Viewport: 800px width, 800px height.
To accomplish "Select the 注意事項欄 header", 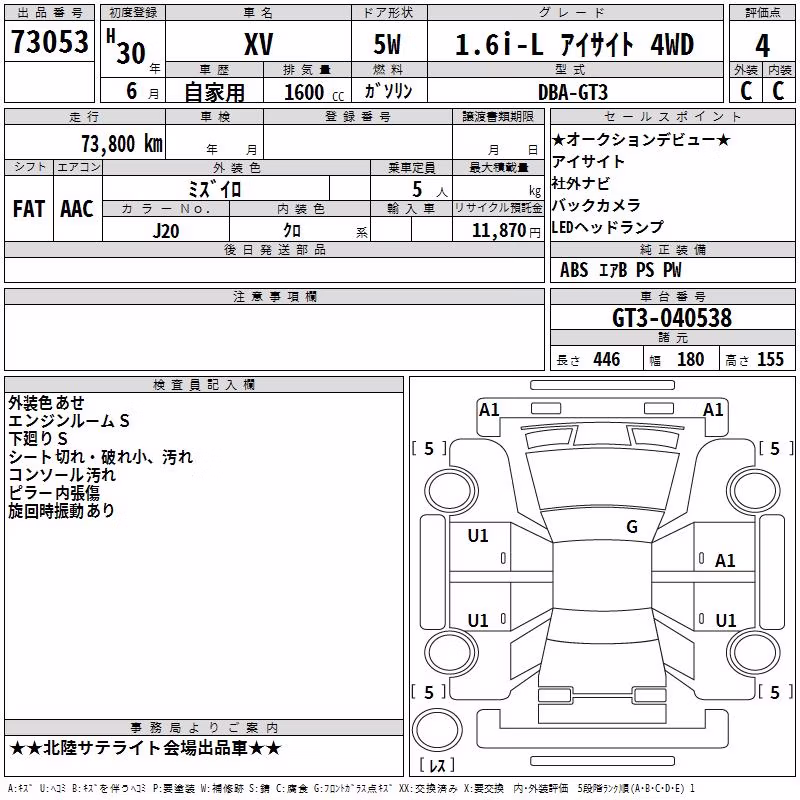I will pos(274,296).
